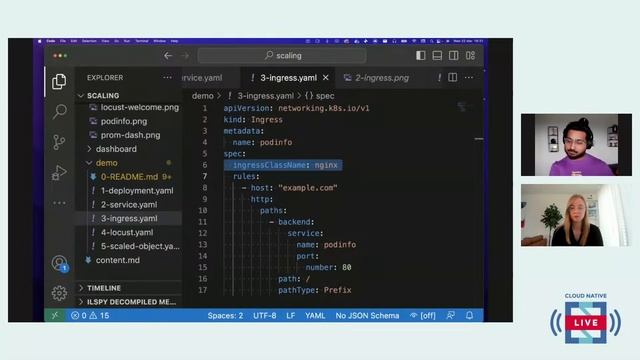Image resolution: width=640 pixels, height=360 pixels.
Task: Toggle the secondary side bar layout icon
Action: (x=453, y=56)
